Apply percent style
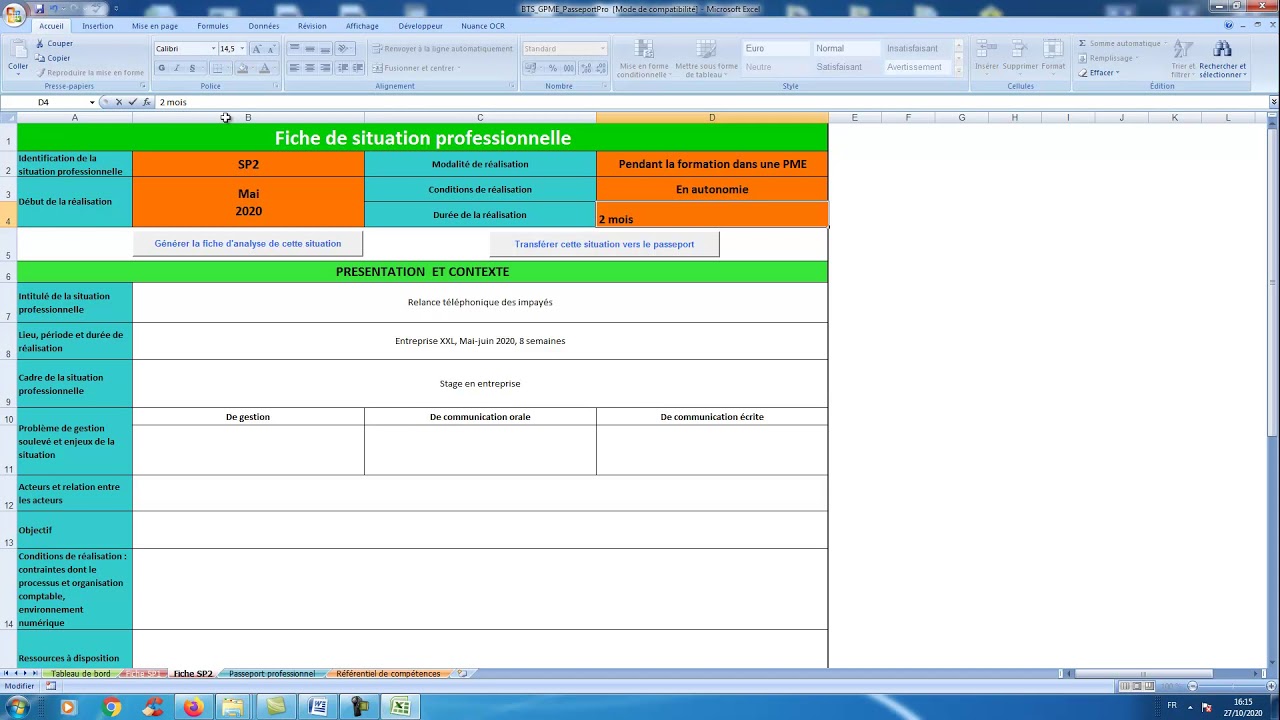The width and height of the screenshot is (1280, 720). 552,68
